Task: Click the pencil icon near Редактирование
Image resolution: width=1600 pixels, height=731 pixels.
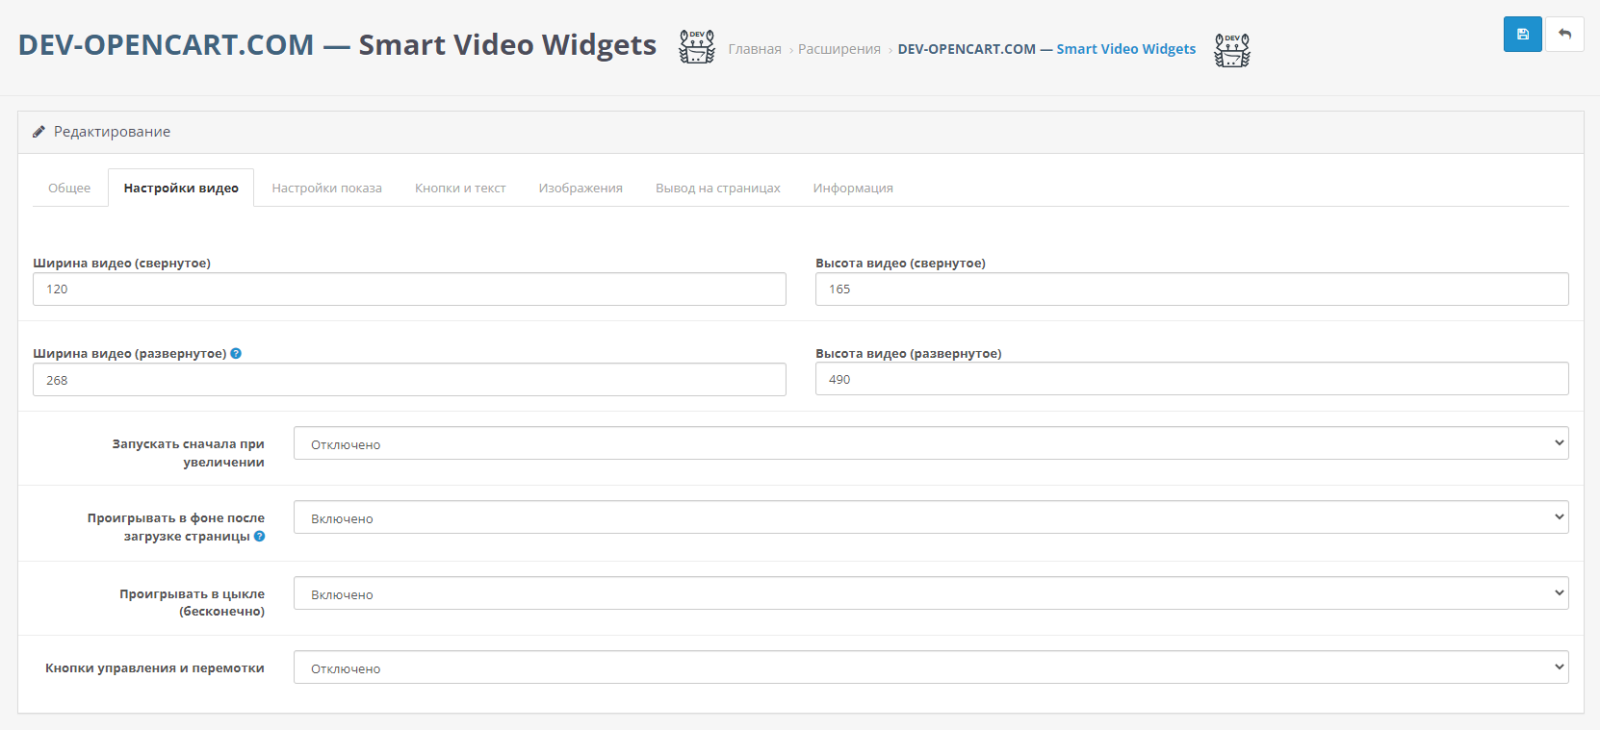Action: (39, 132)
